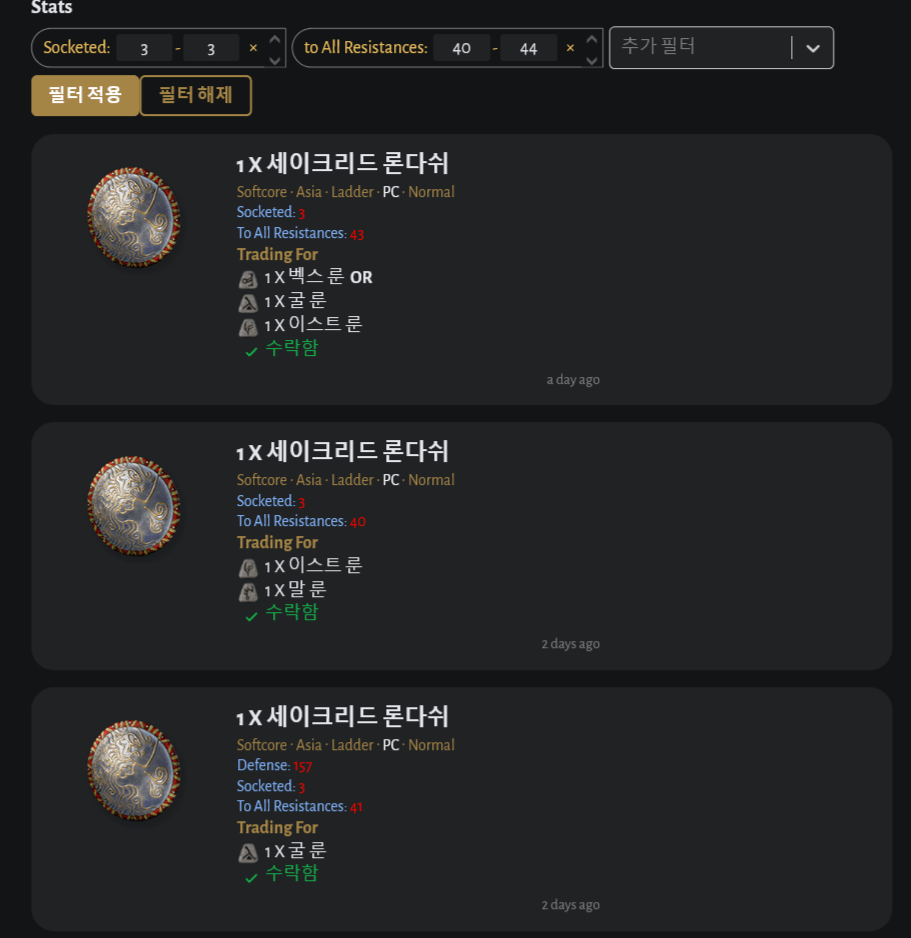Click the Ist rune icon in the second listing
This screenshot has height=938, width=911.
(248, 565)
